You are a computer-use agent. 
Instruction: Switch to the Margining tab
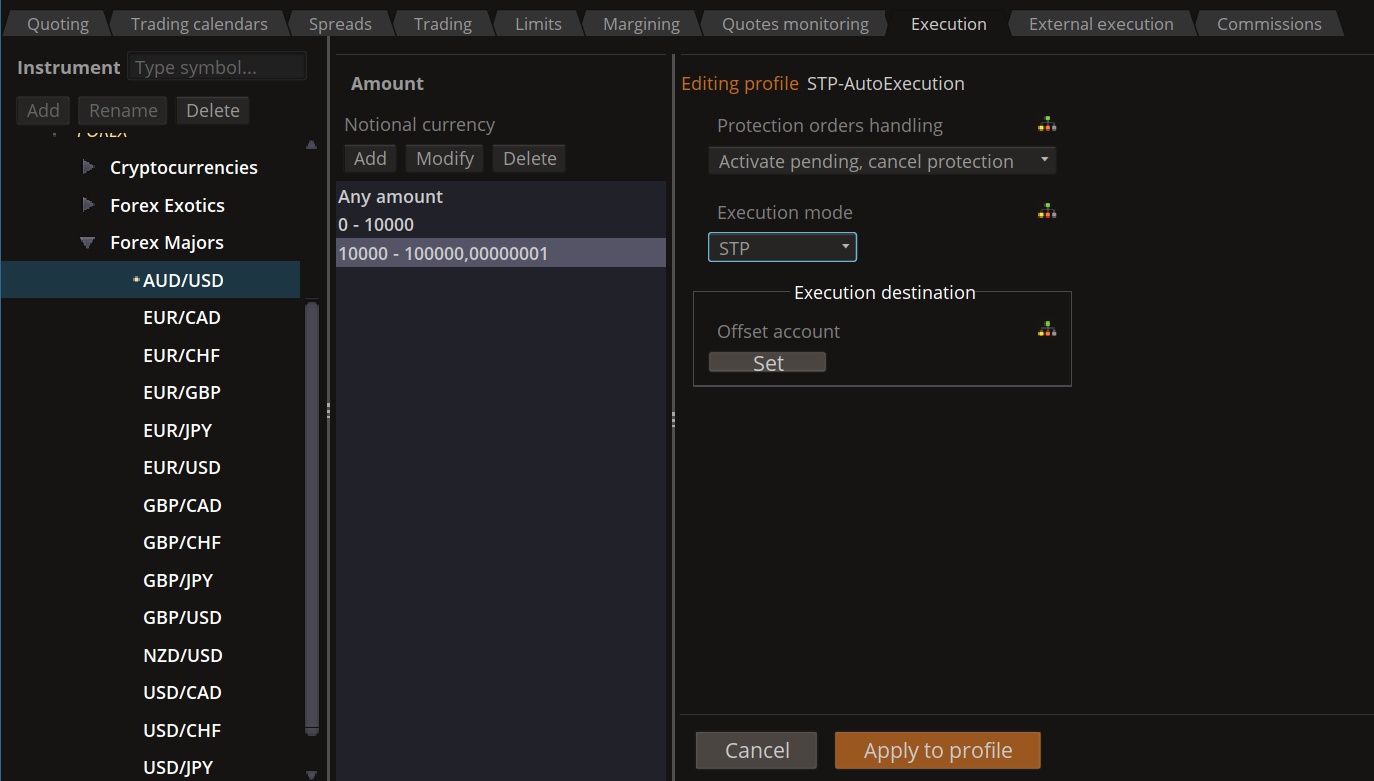coord(641,24)
